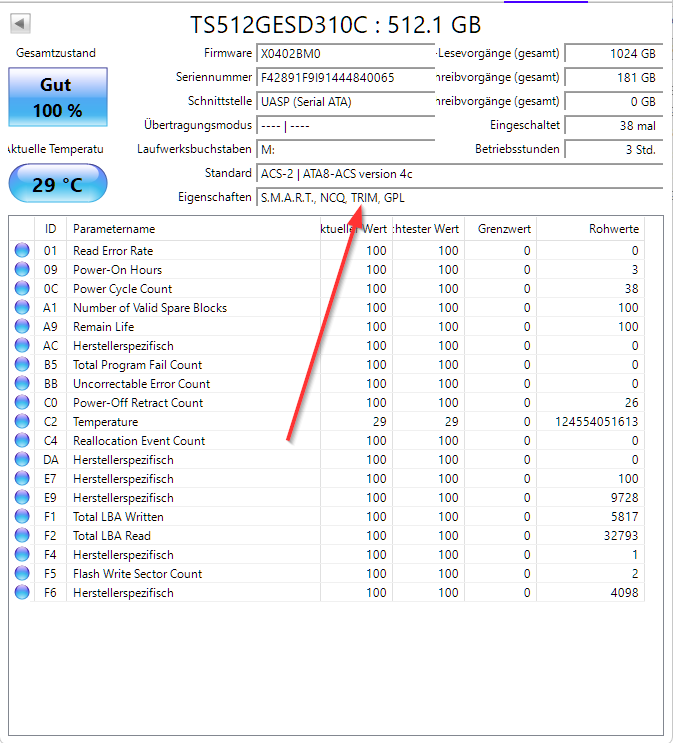This screenshot has width=673, height=743.
Task: Click the Parametername column header
Action: (193, 229)
